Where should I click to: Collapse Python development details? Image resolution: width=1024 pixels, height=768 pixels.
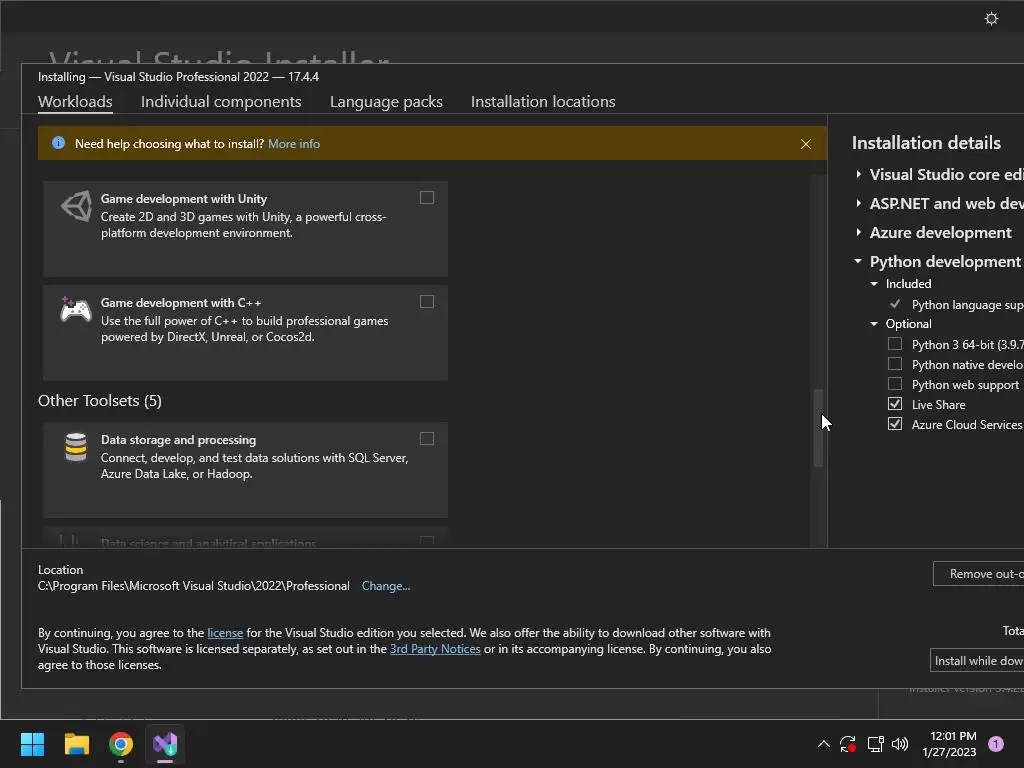tap(858, 261)
